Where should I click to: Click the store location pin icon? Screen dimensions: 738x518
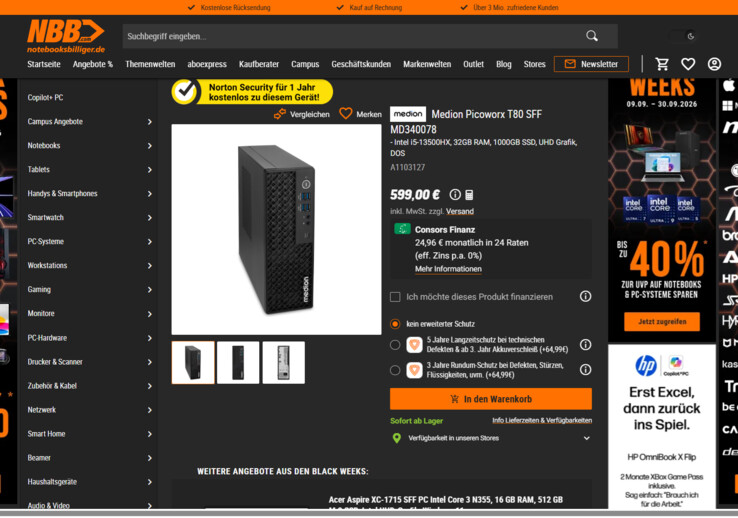[x=397, y=438]
